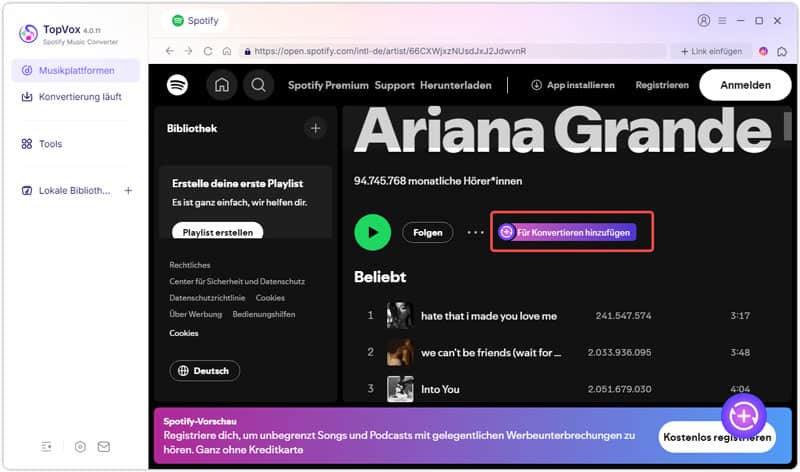The height and width of the screenshot is (472, 800).
Task: Open Center für Sicherheit und Datenschutz
Action: click(237, 281)
